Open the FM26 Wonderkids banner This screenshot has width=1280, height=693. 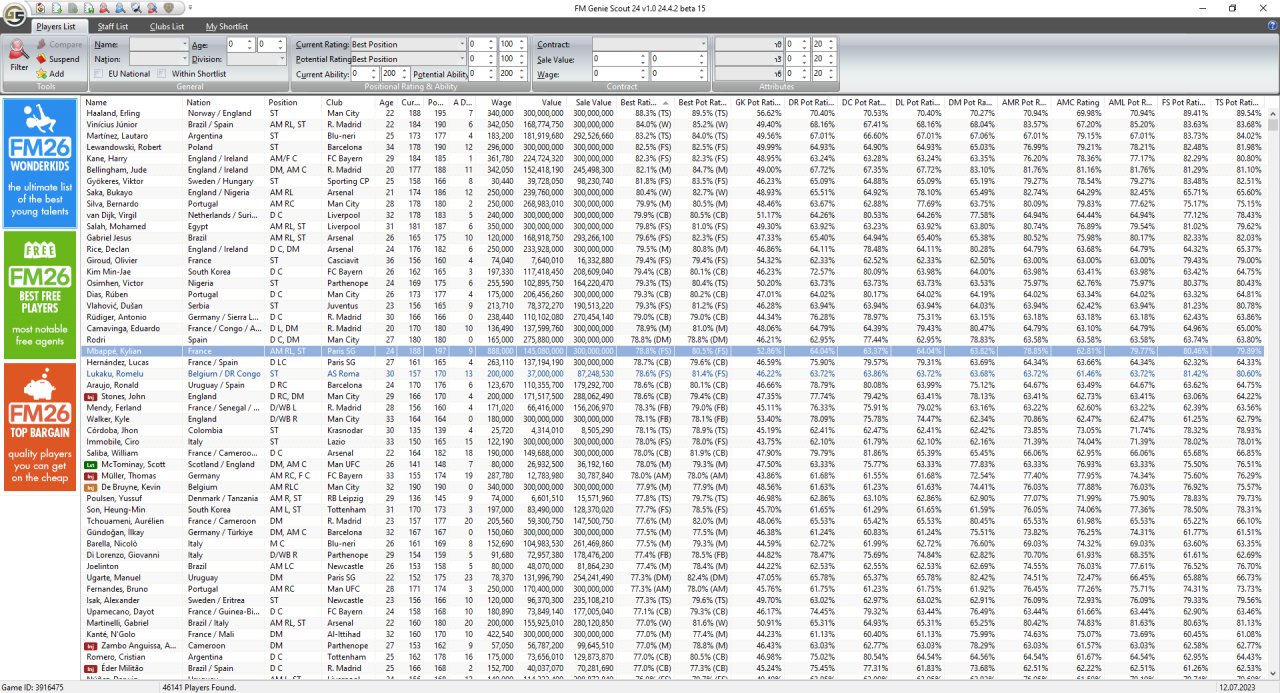tap(40, 161)
